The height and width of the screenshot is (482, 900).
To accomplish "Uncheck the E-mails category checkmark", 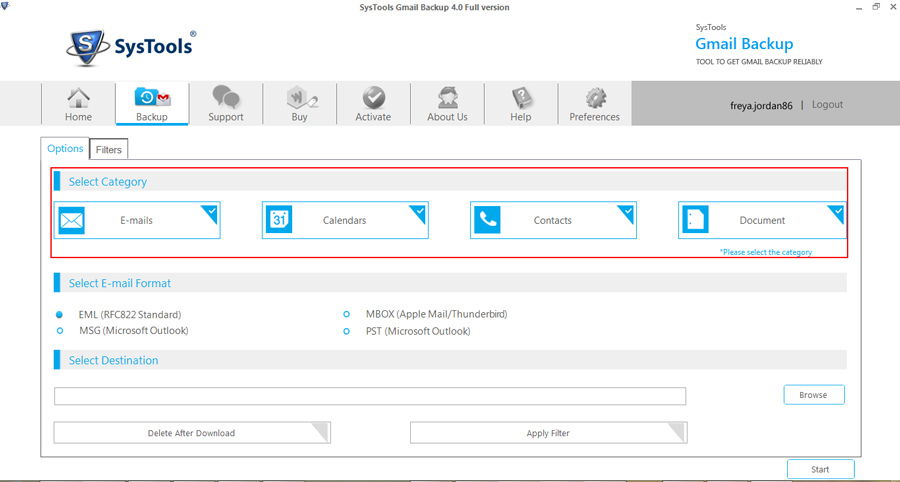I will (211, 211).
